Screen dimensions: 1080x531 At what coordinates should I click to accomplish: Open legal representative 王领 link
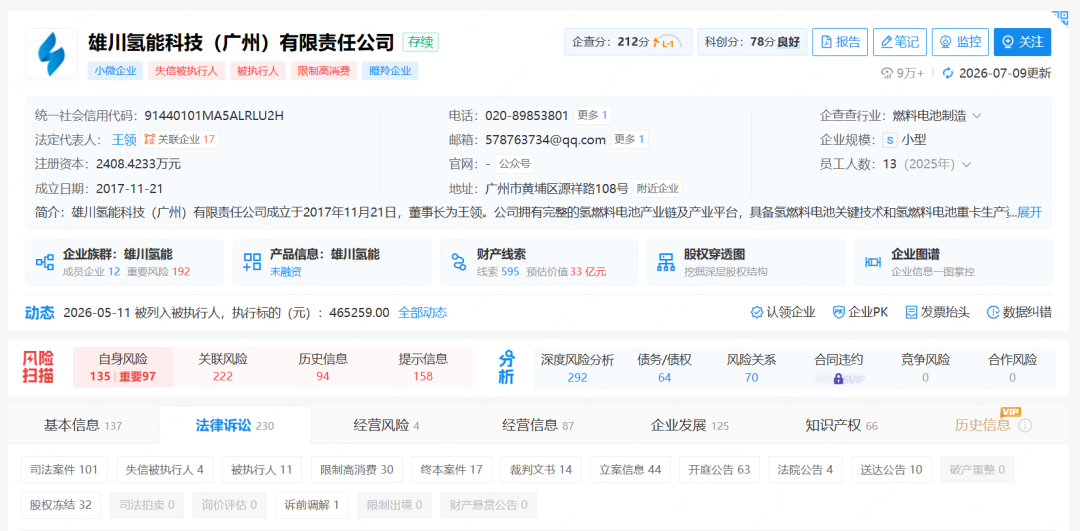pyautogui.click(x=124, y=140)
